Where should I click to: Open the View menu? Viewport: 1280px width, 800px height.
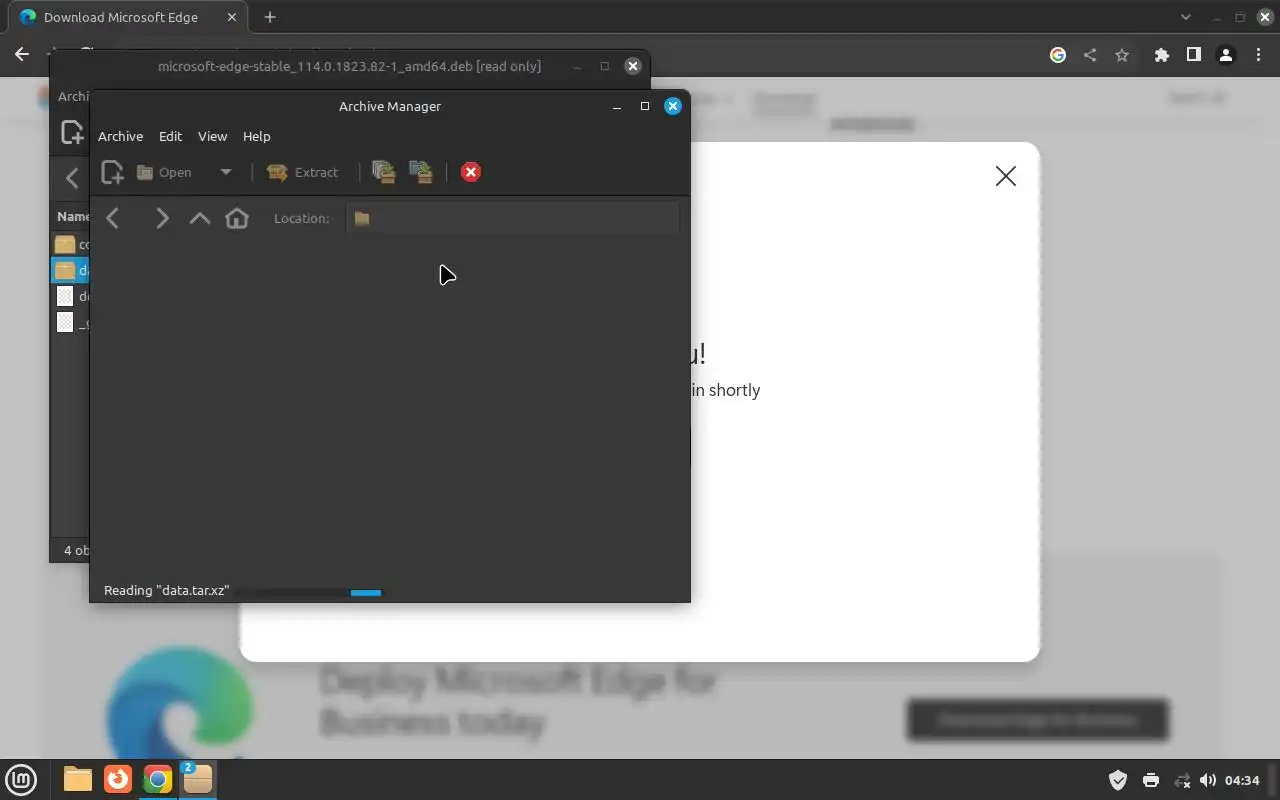[x=212, y=136]
